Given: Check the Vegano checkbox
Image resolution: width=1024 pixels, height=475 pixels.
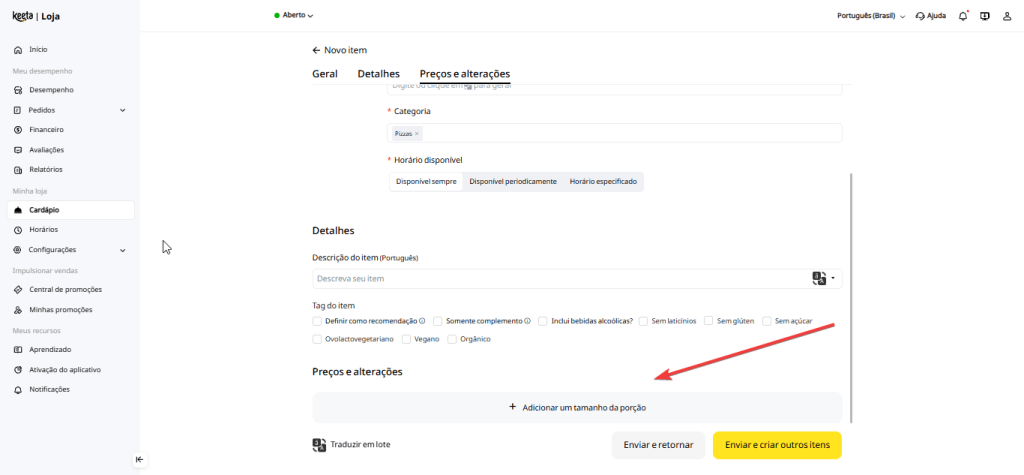Looking at the screenshot, I should (406, 339).
